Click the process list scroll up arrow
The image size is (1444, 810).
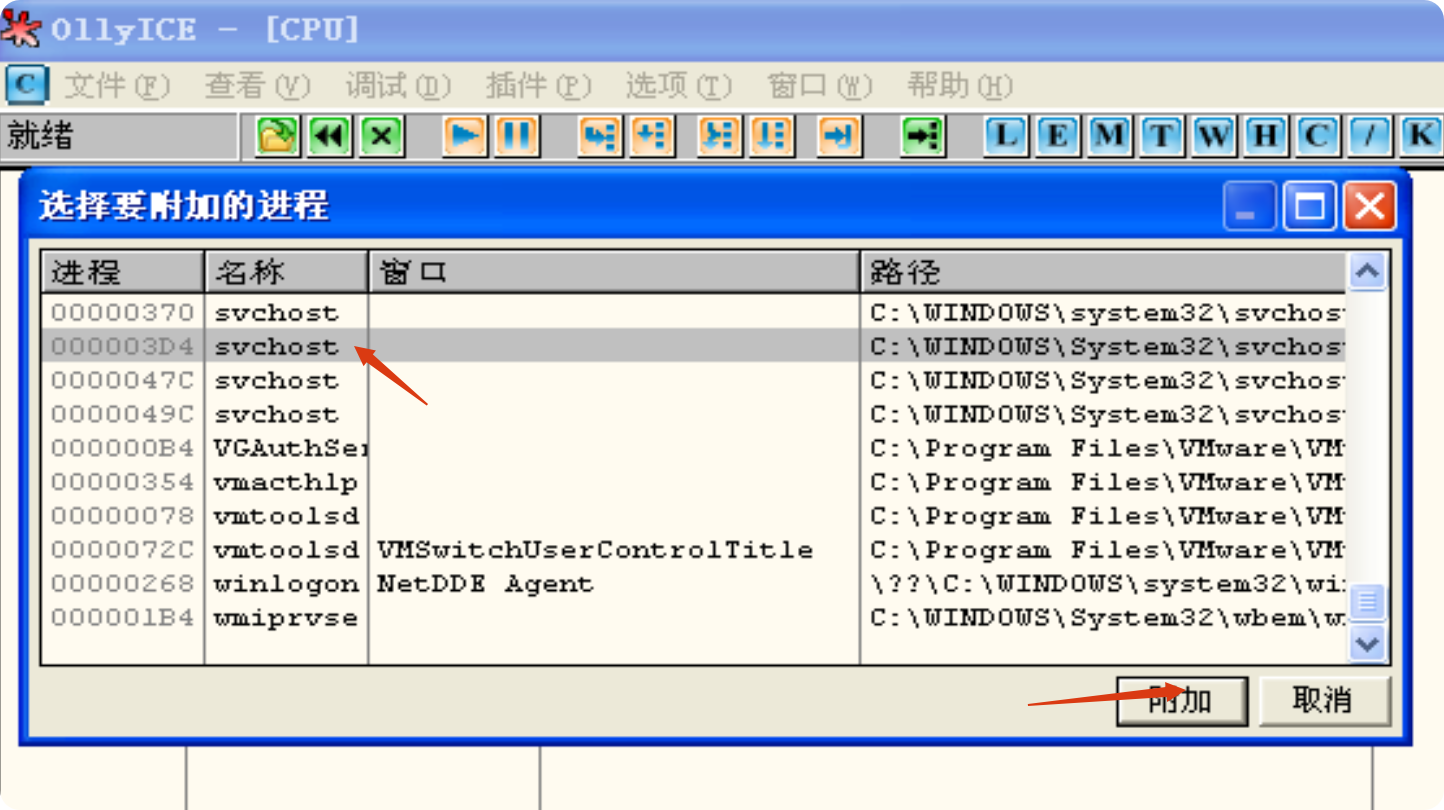click(x=1366, y=271)
